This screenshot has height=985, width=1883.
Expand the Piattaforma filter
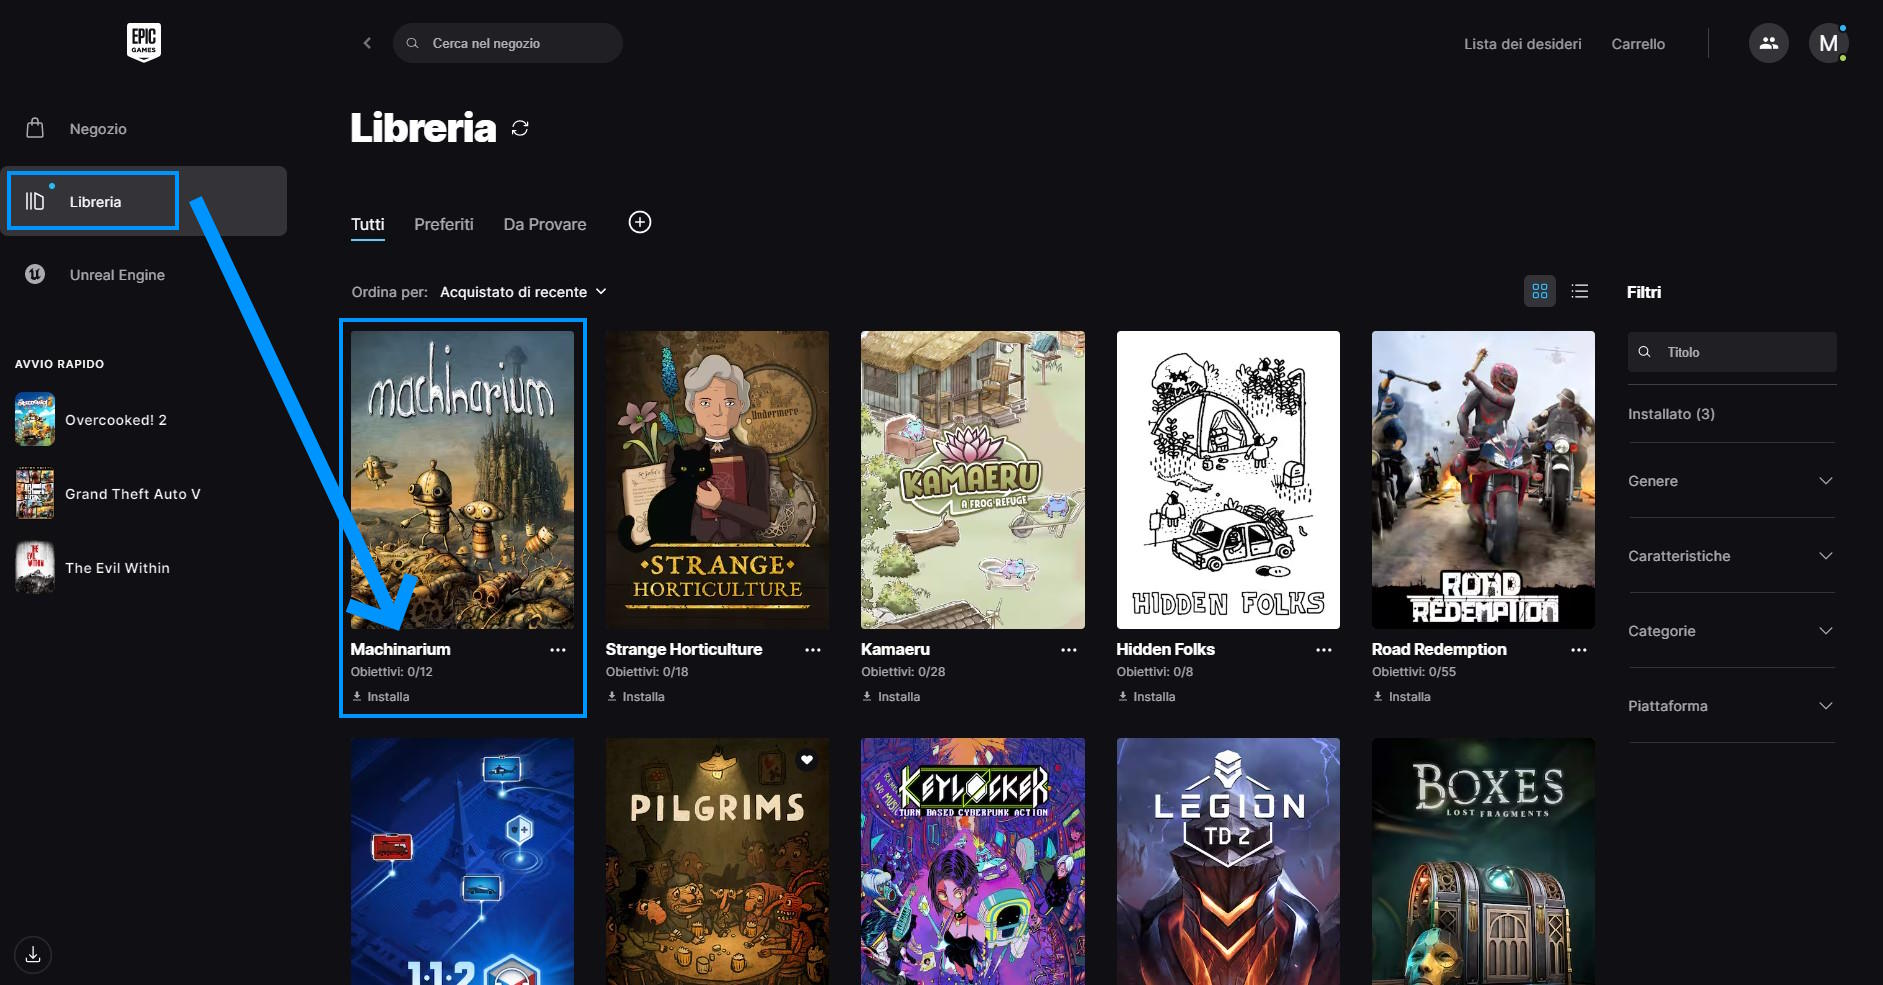(x=1731, y=706)
